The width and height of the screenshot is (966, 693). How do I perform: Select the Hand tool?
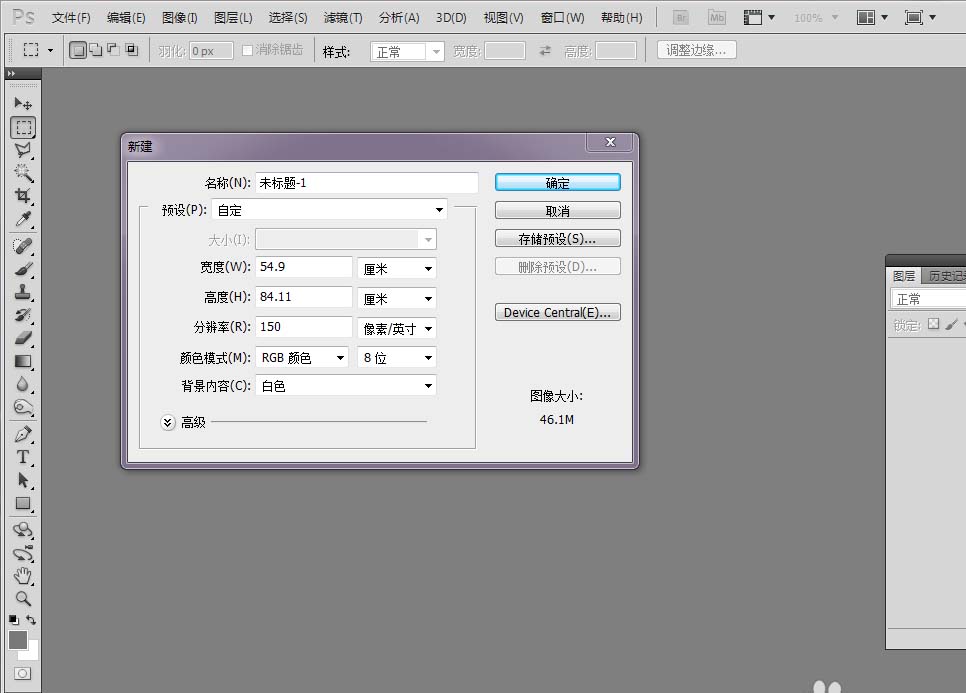click(23, 578)
